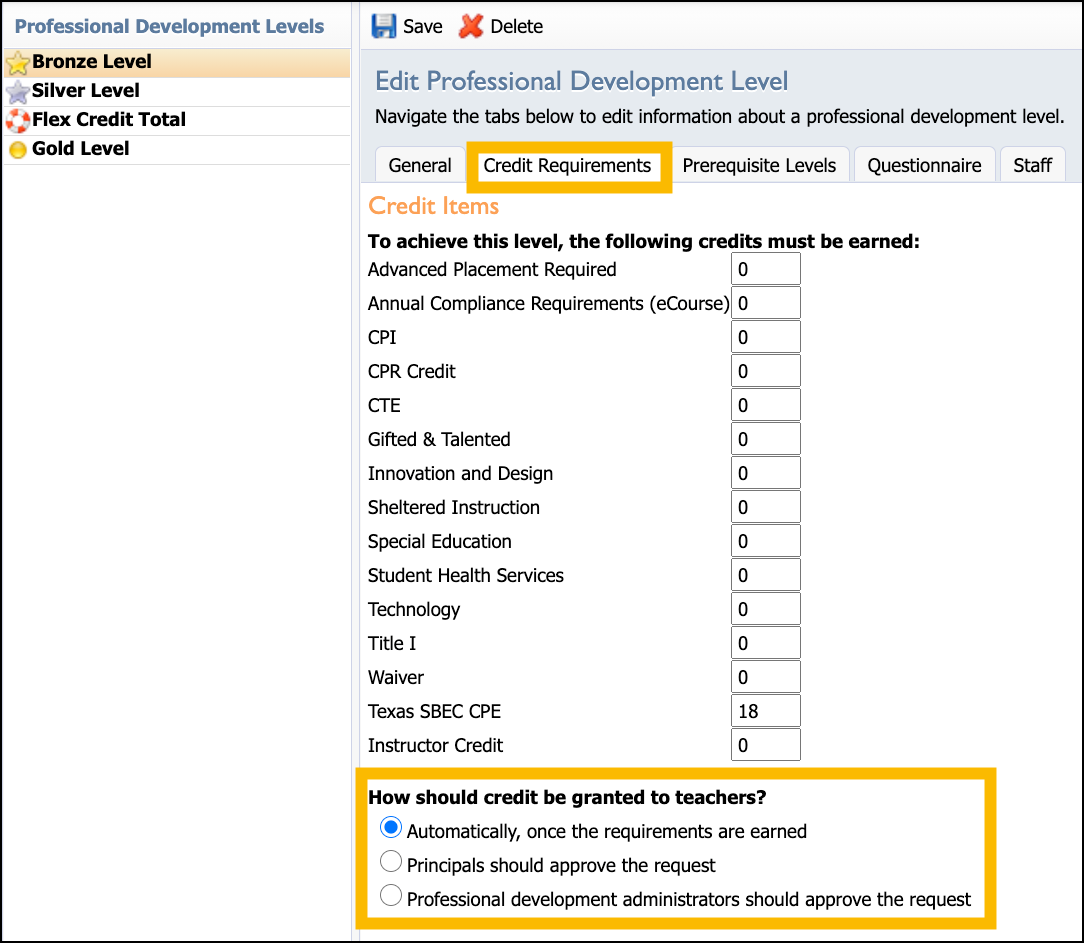The height and width of the screenshot is (943, 1084).
Task: Focus the Student Health Services credit field
Action: (x=765, y=575)
